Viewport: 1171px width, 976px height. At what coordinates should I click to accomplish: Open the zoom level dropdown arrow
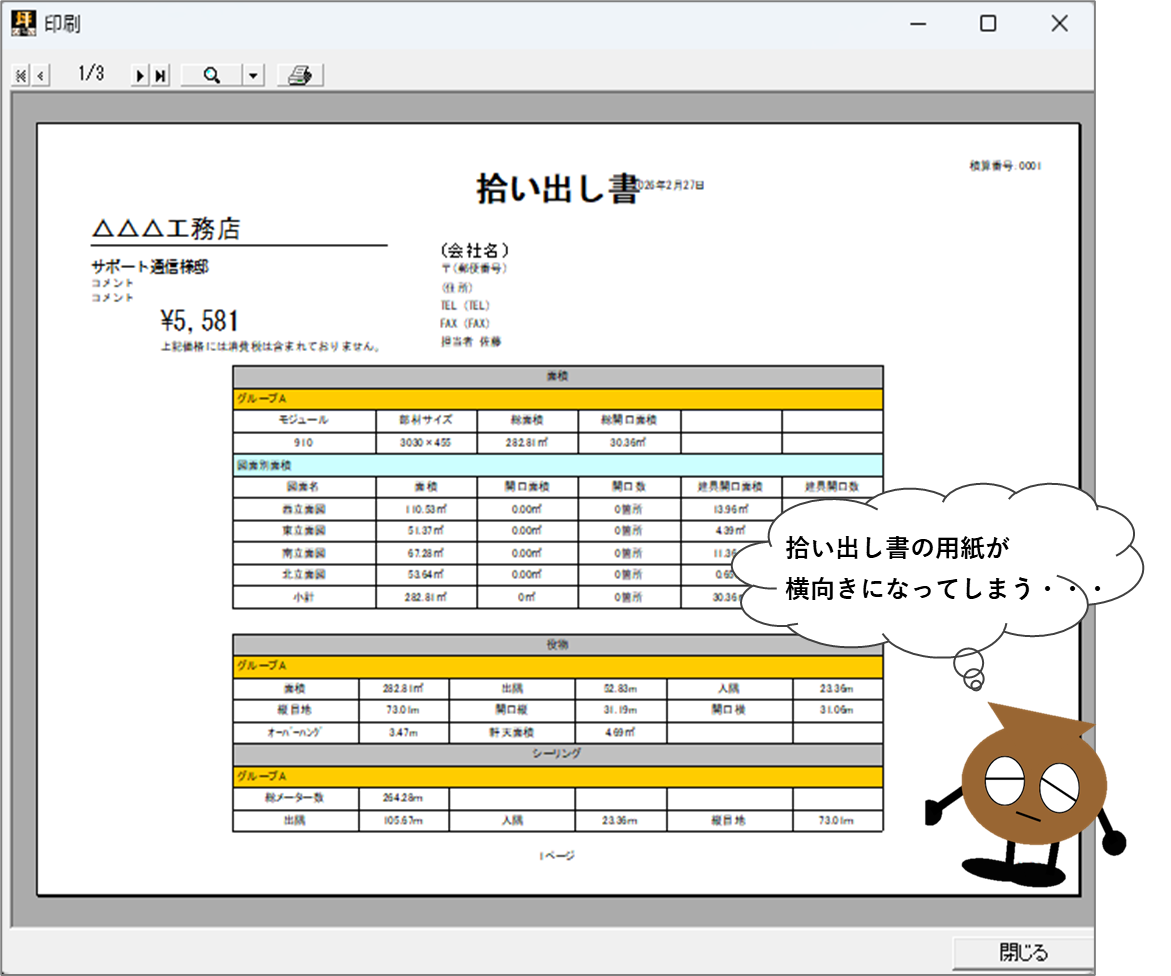click(253, 76)
